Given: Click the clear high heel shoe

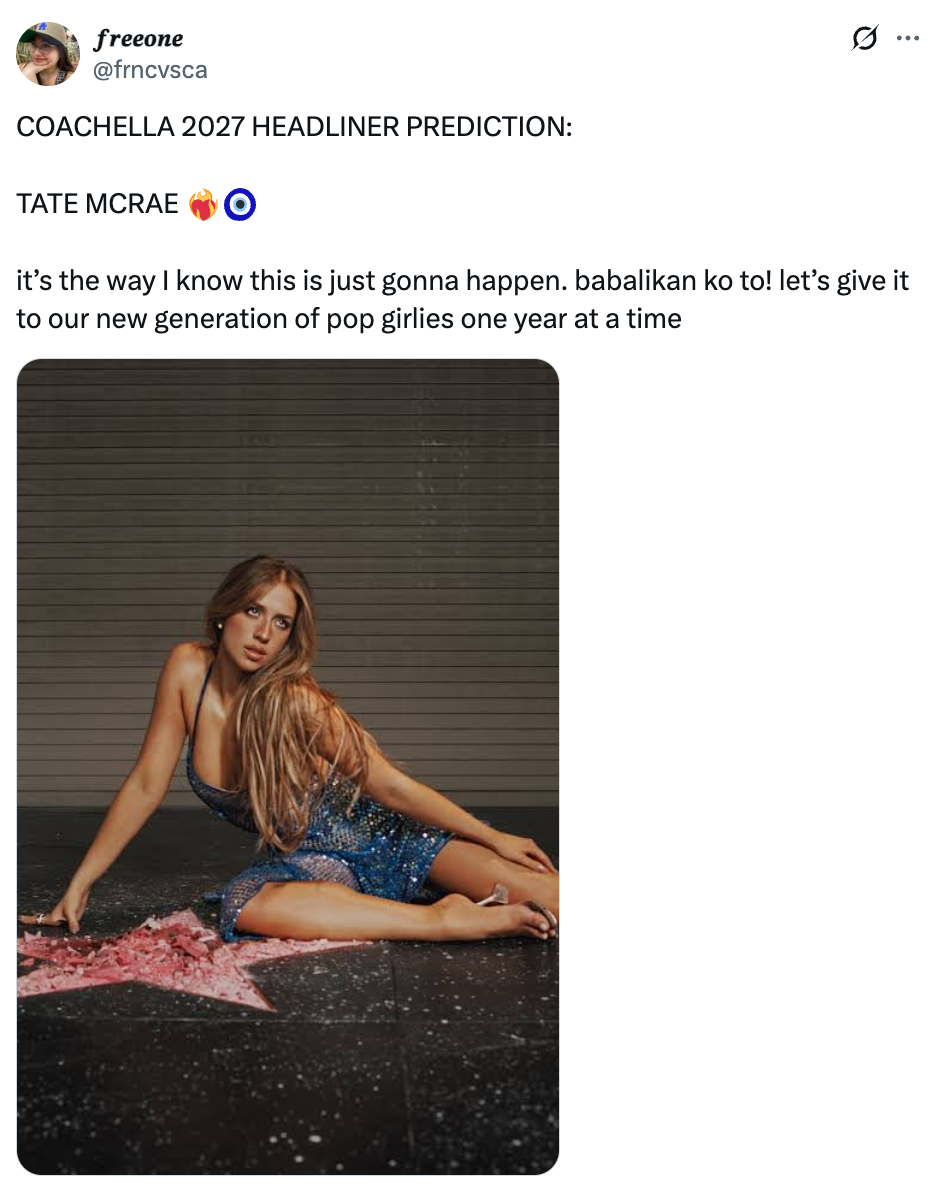Looking at the screenshot, I should click(x=495, y=895).
